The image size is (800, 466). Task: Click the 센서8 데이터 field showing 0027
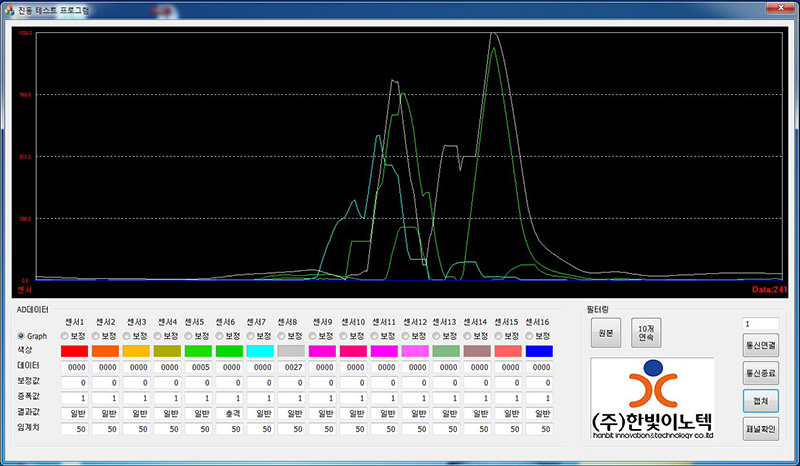coord(292,367)
